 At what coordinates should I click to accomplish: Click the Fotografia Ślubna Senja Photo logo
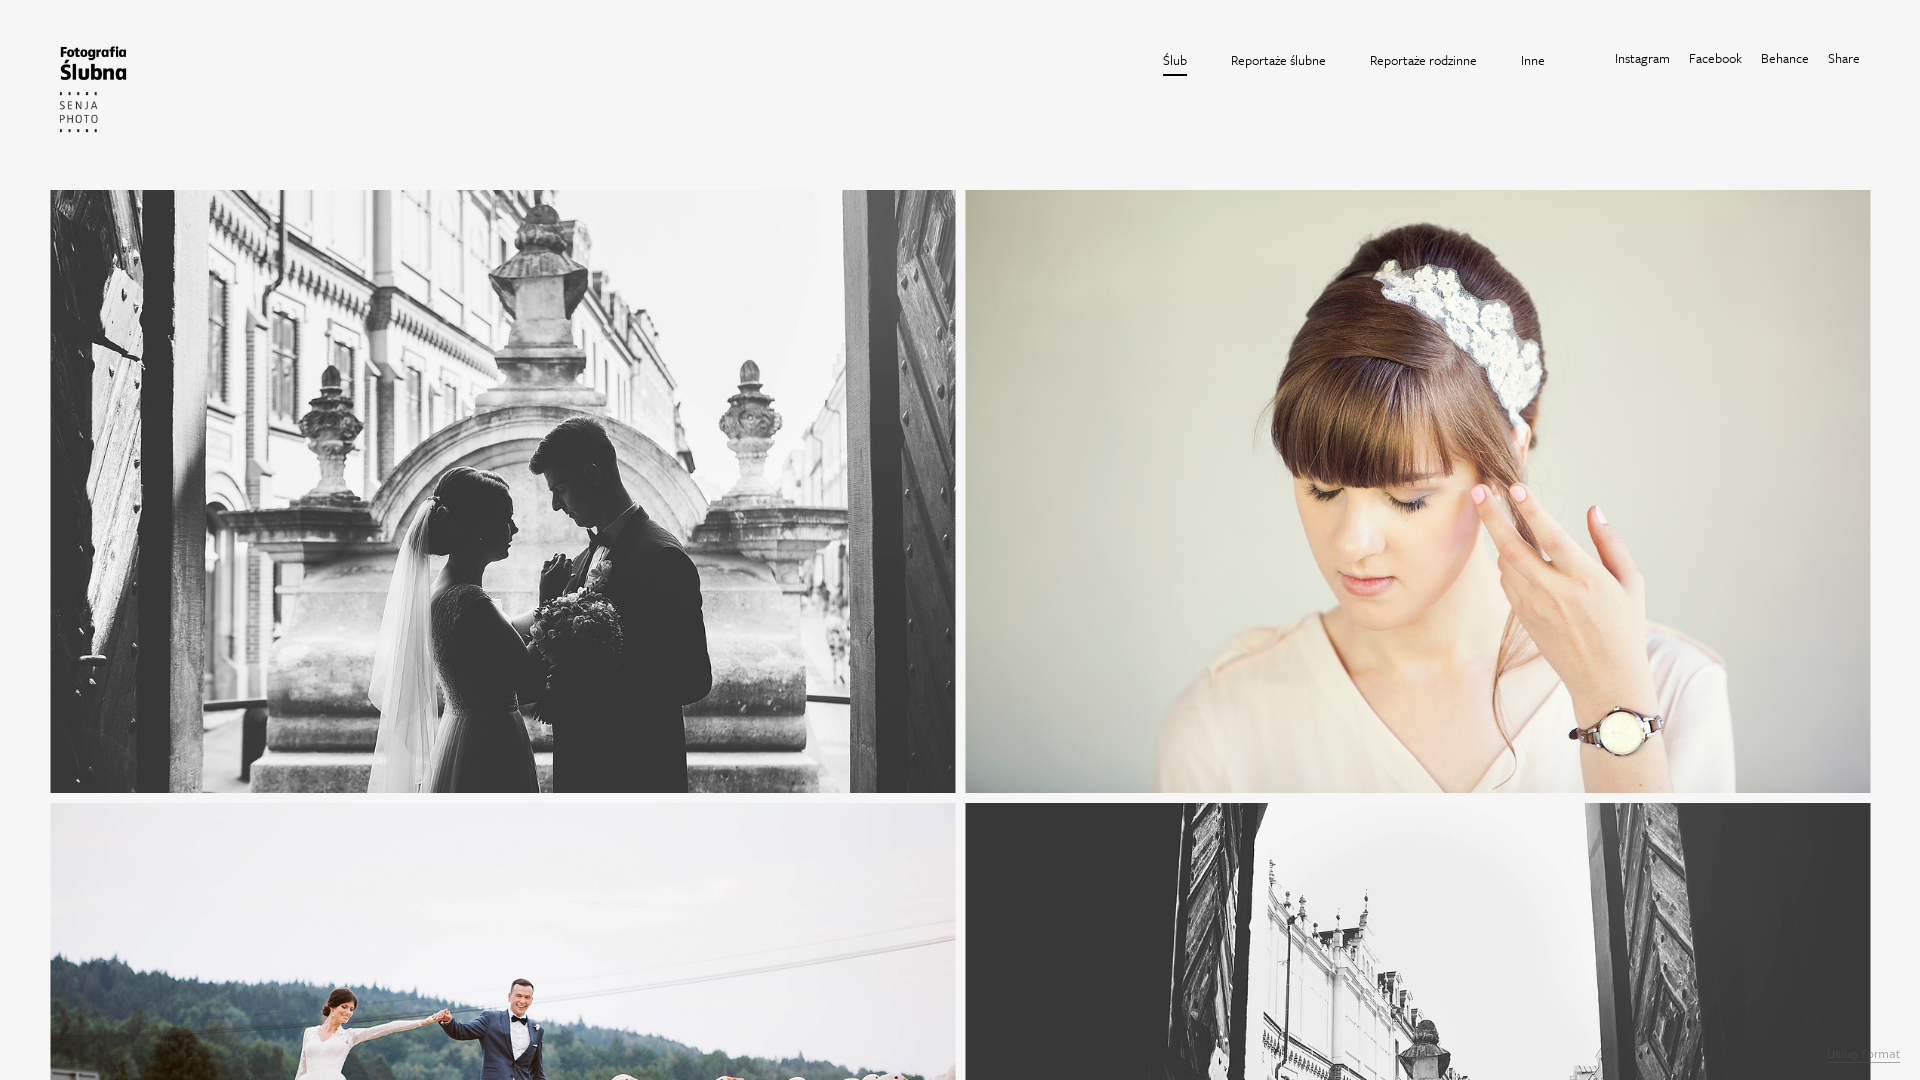click(x=93, y=89)
